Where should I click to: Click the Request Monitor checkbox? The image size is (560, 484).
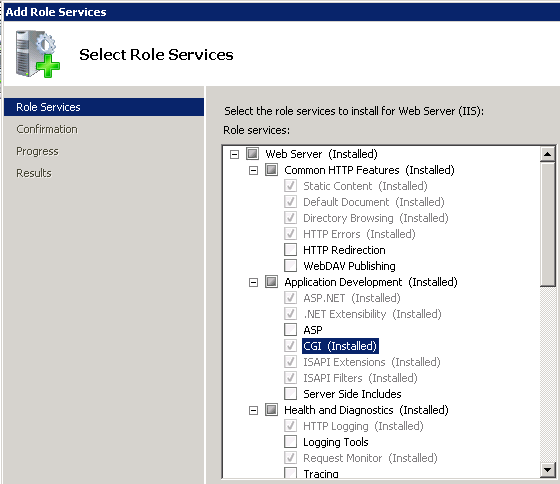pos(290,458)
